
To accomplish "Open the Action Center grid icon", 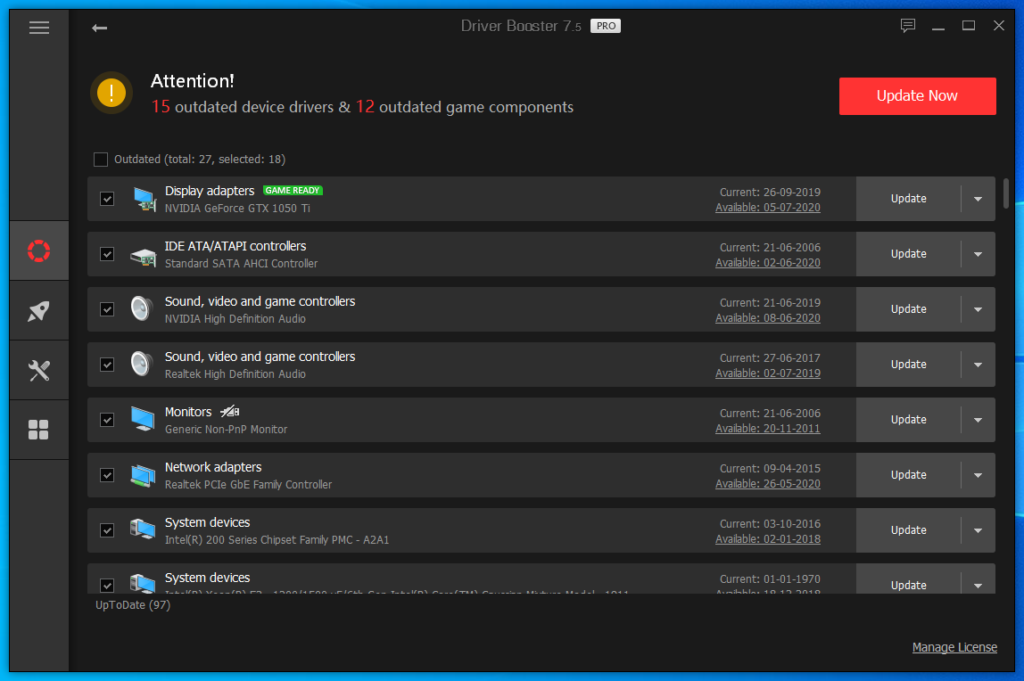I will point(39,429).
